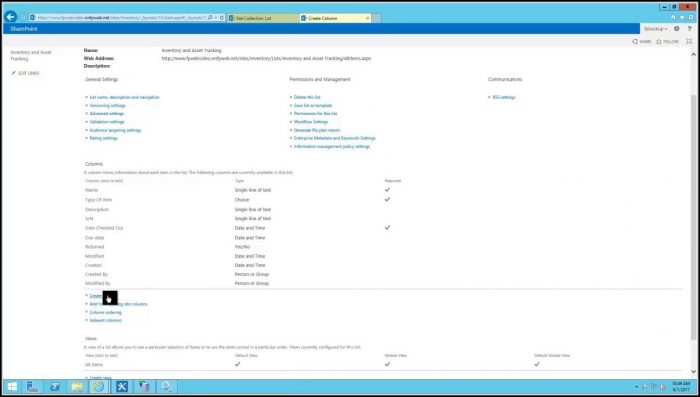700x397 pixels.
Task: Click Create view link
Action: tap(100, 378)
